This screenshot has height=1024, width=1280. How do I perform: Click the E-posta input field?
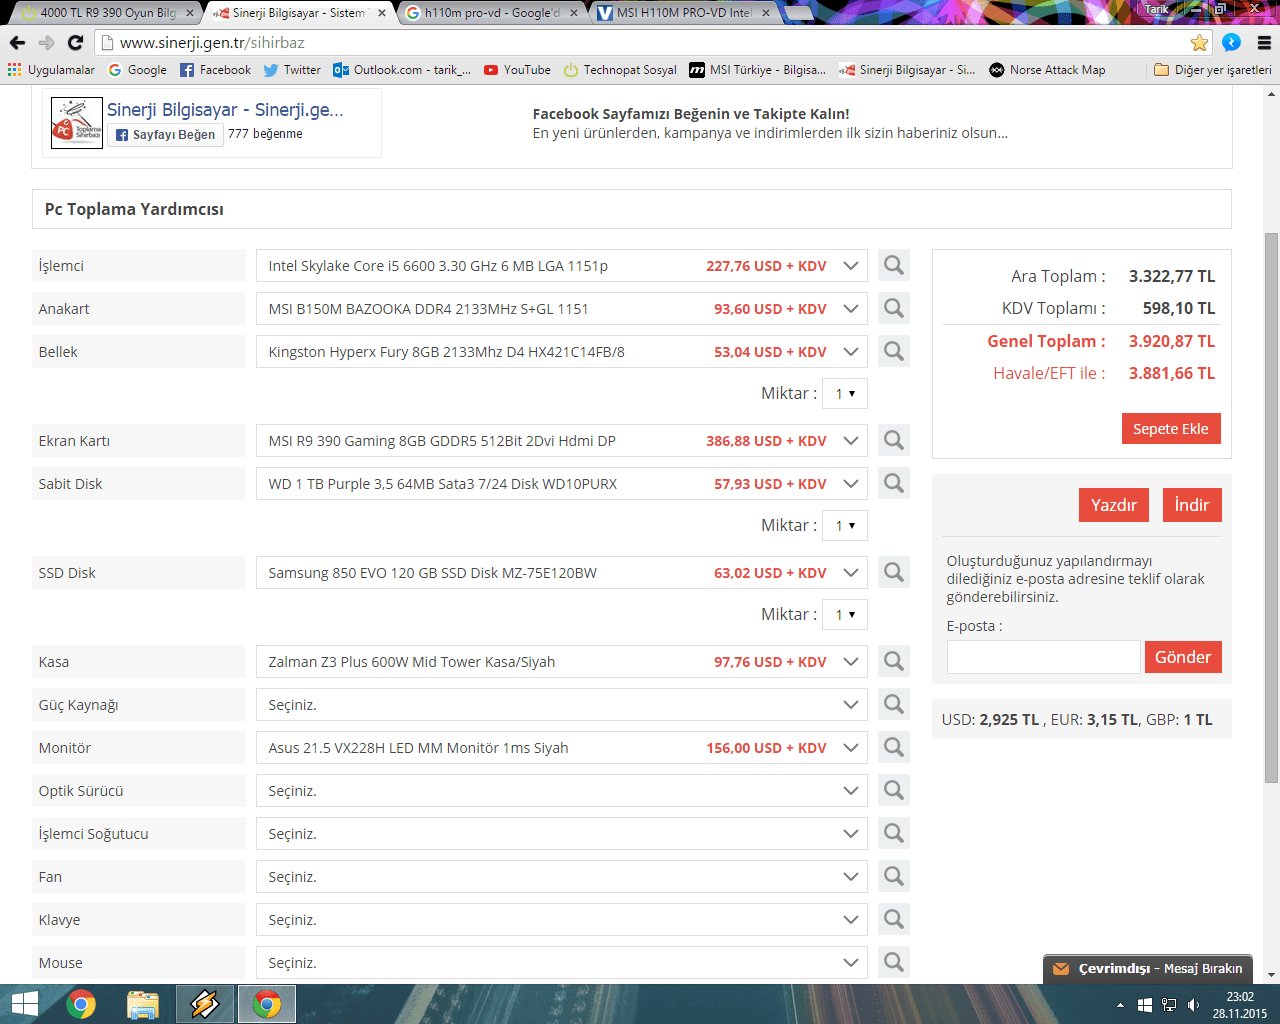(x=1043, y=657)
